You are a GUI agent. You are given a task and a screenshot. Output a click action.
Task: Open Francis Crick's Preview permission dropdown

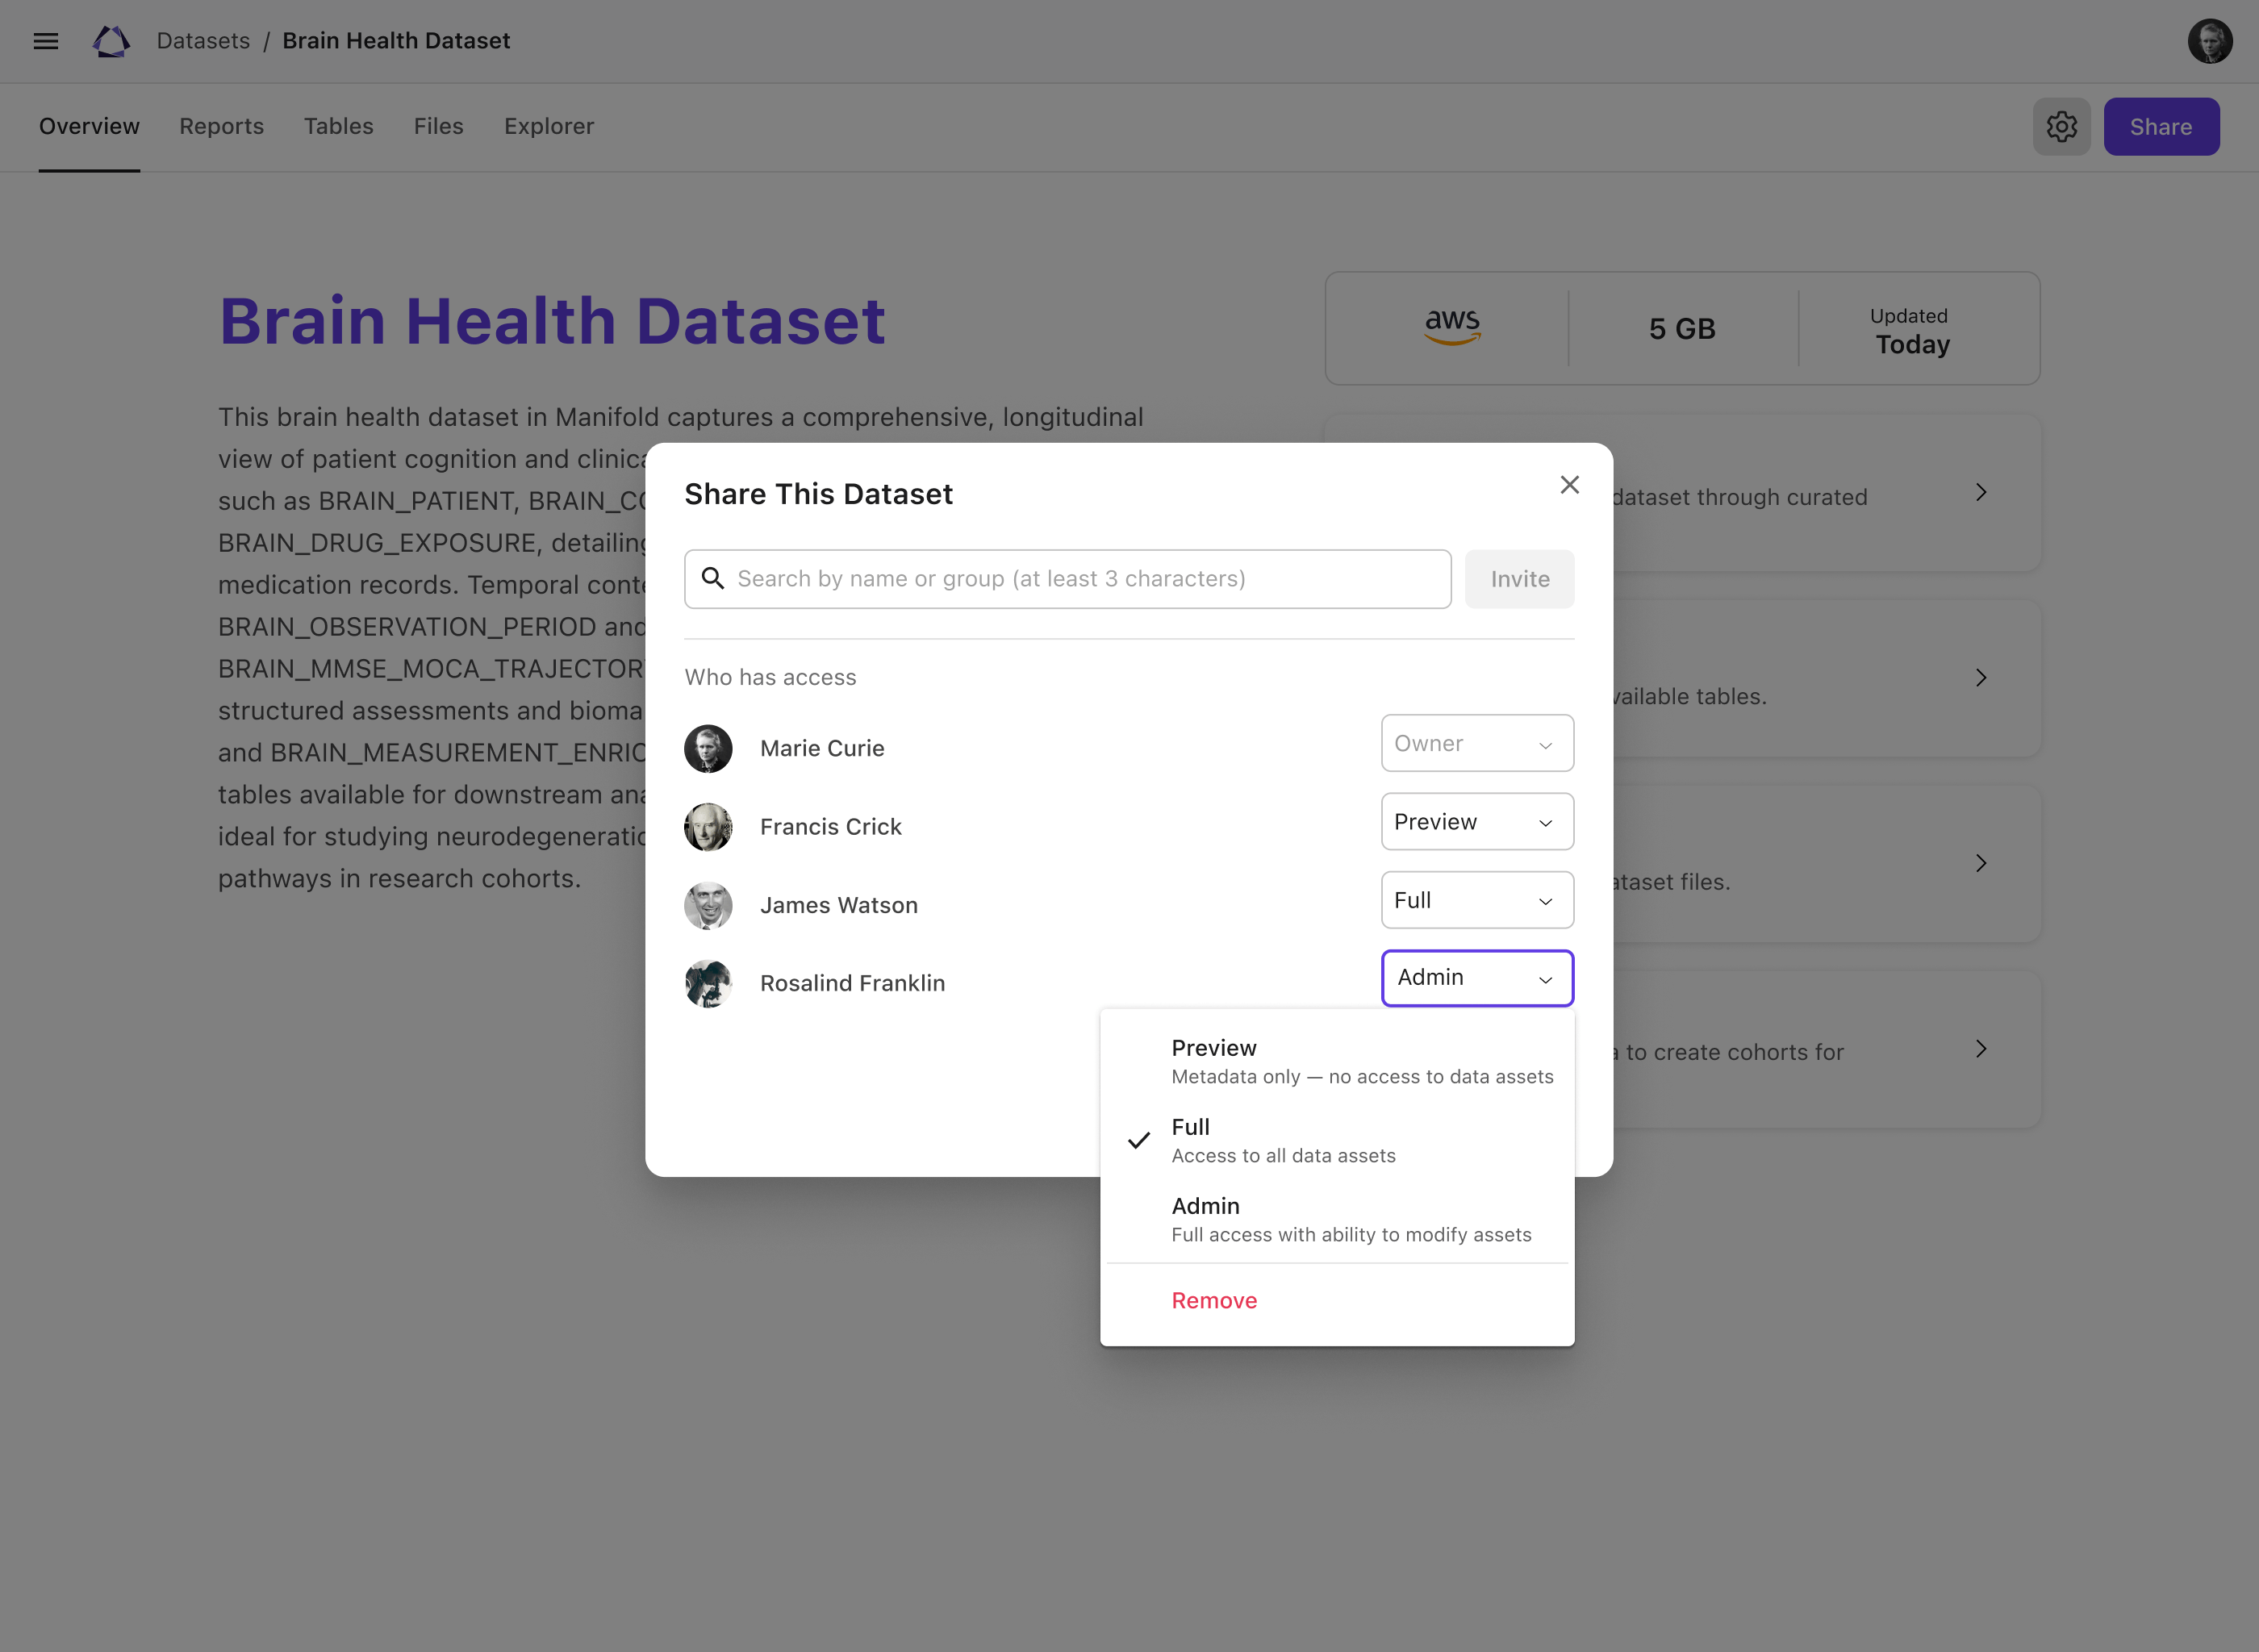pos(1476,822)
